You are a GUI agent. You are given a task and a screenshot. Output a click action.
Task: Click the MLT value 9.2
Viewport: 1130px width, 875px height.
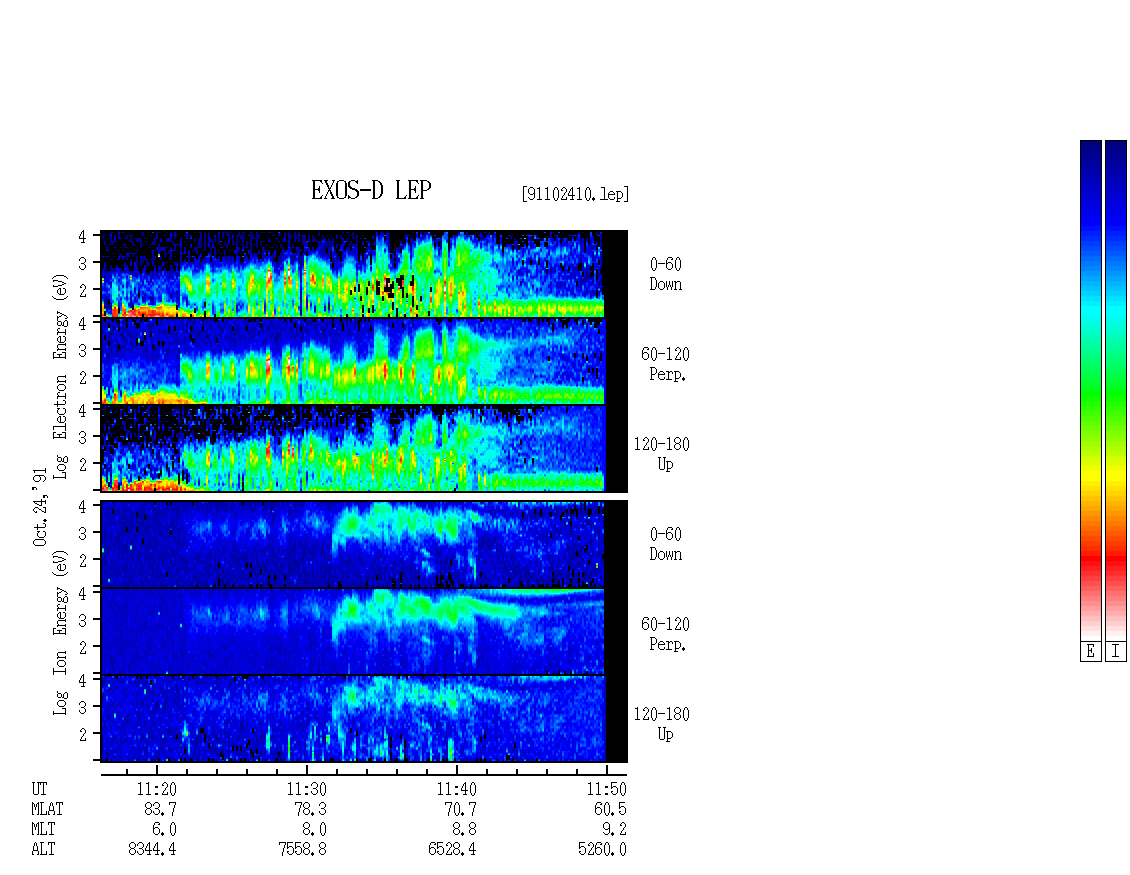pos(614,830)
